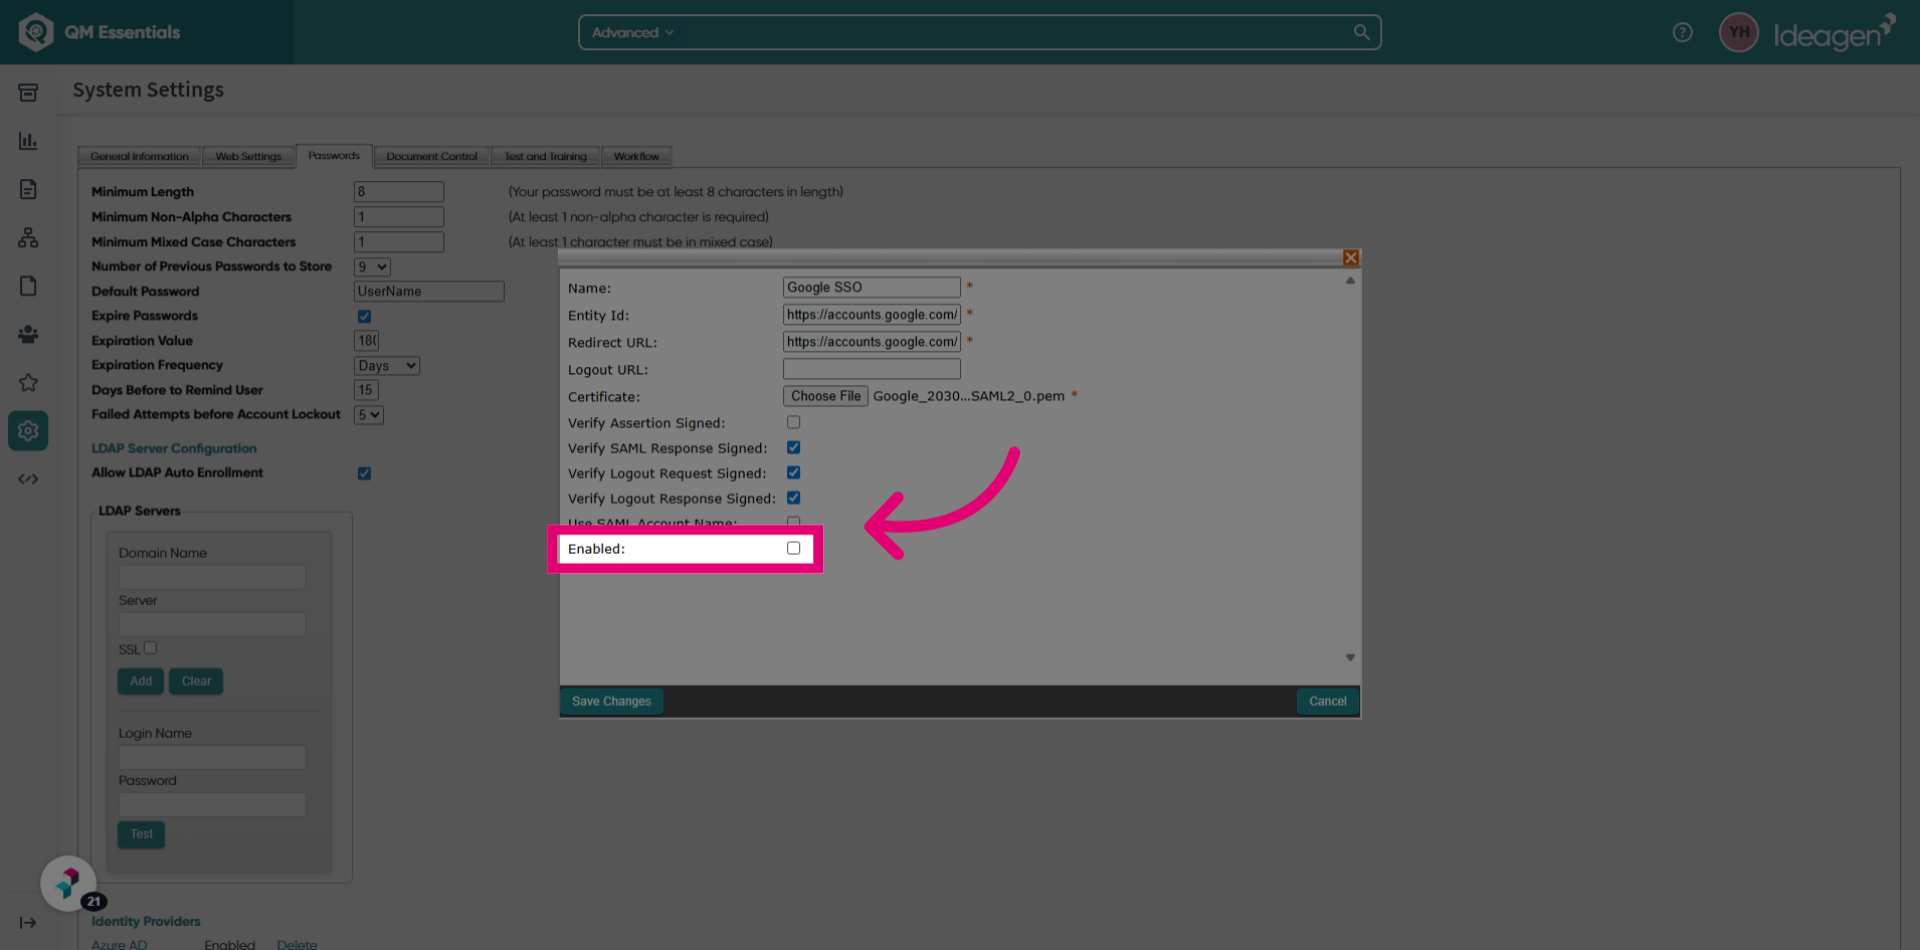Open Azure AD identity provider link
The height and width of the screenshot is (950, 1920).
point(119,944)
